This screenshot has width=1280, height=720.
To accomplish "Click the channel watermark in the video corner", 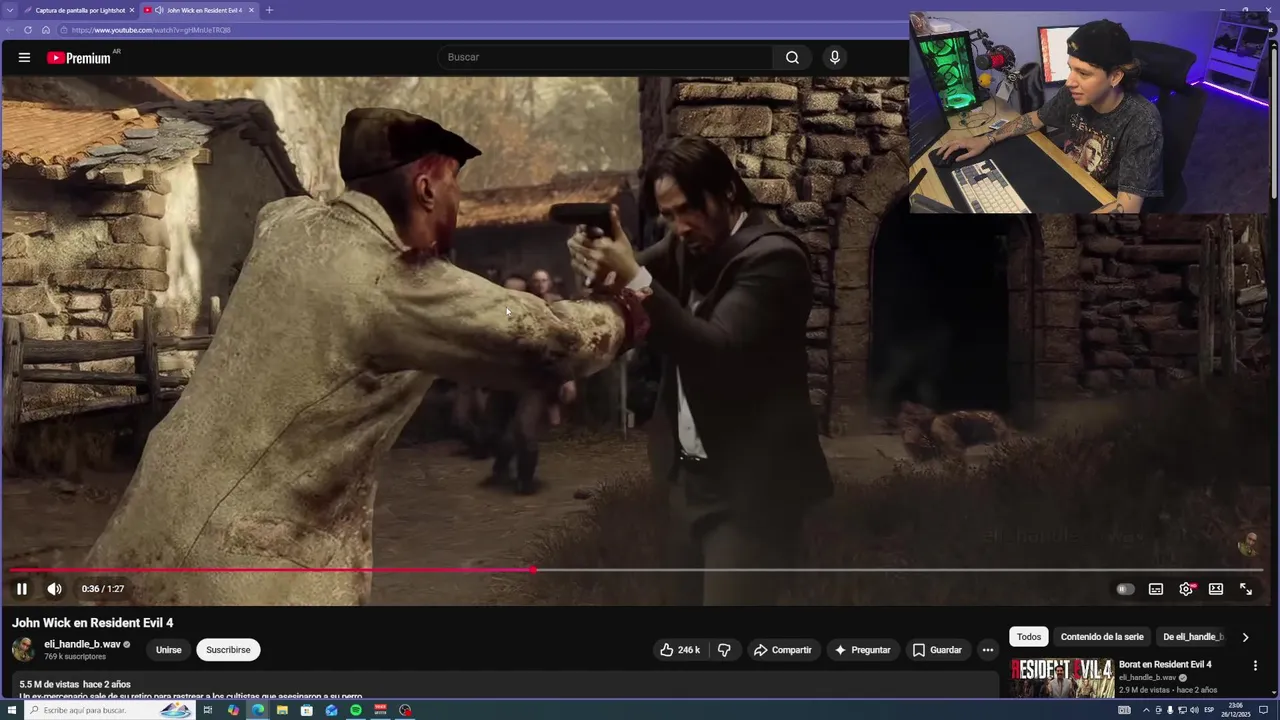I will tap(1247, 544).
